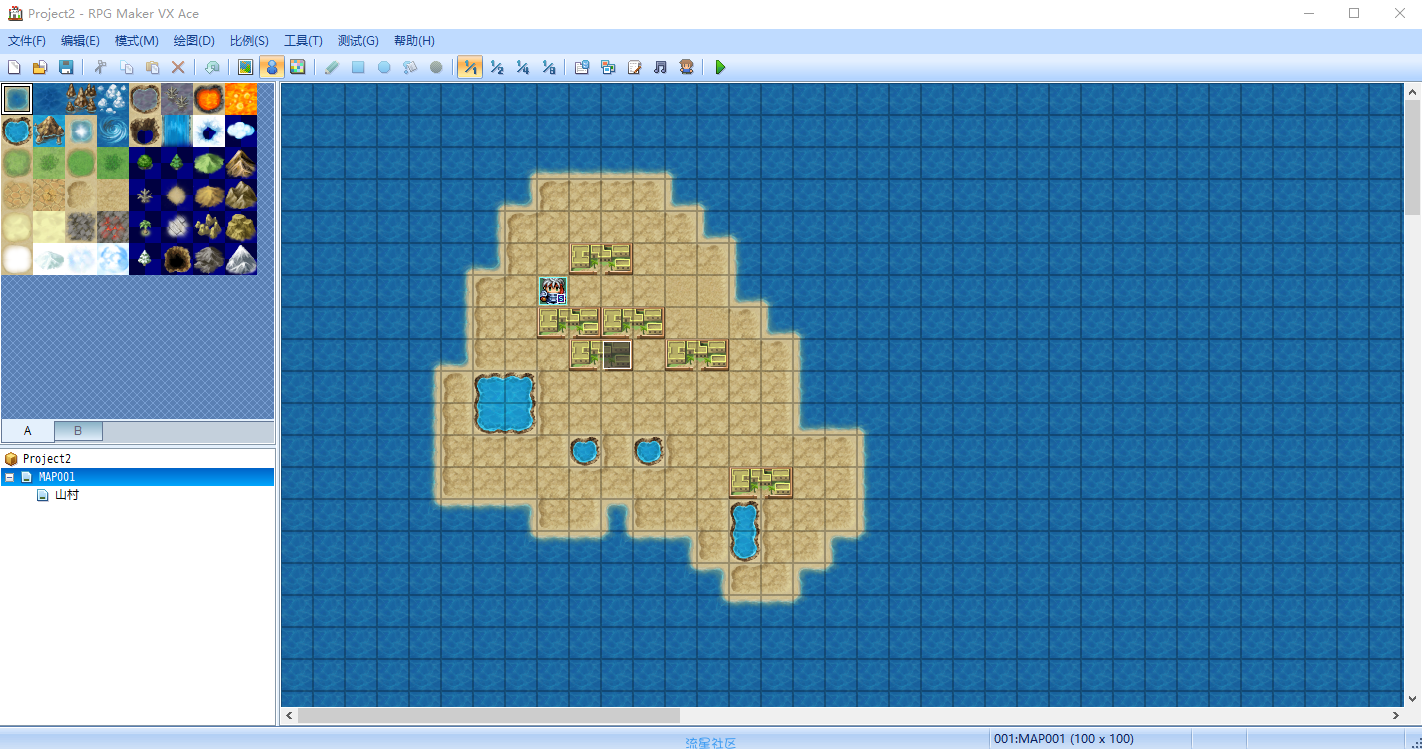The height and width of the screenshot is (749, 1422).
Task: Open the Resource Manager icon
Action: tap(608, 67)
